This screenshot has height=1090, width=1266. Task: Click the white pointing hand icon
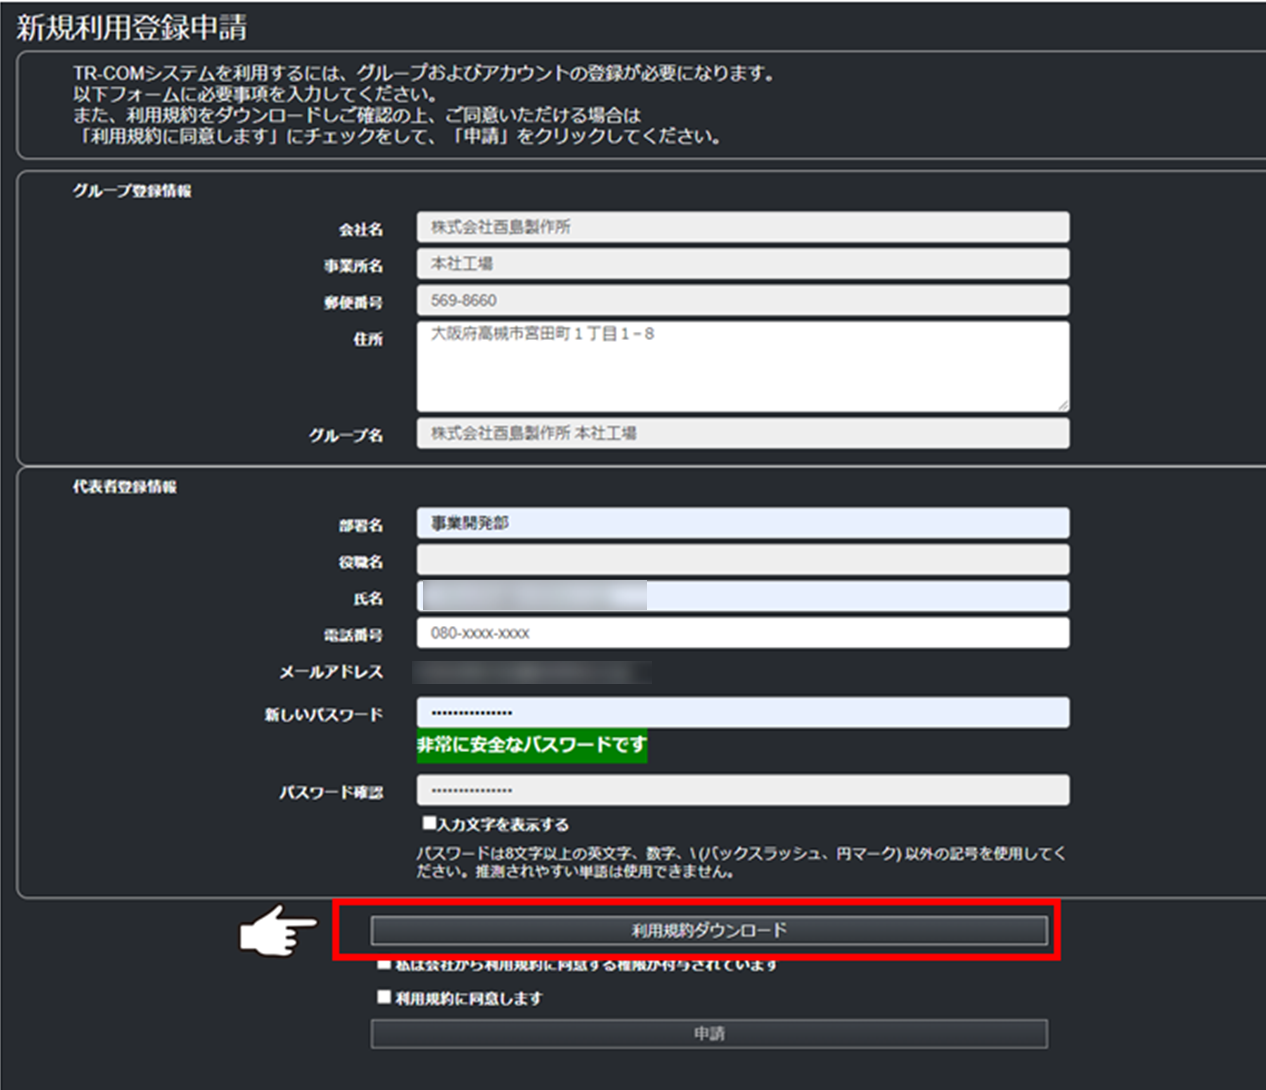pos(277,931)
